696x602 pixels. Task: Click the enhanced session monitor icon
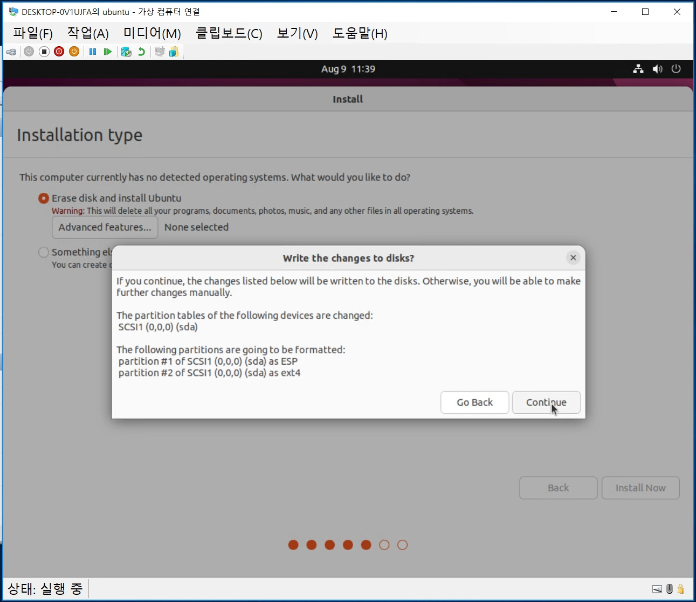point(159,51)
